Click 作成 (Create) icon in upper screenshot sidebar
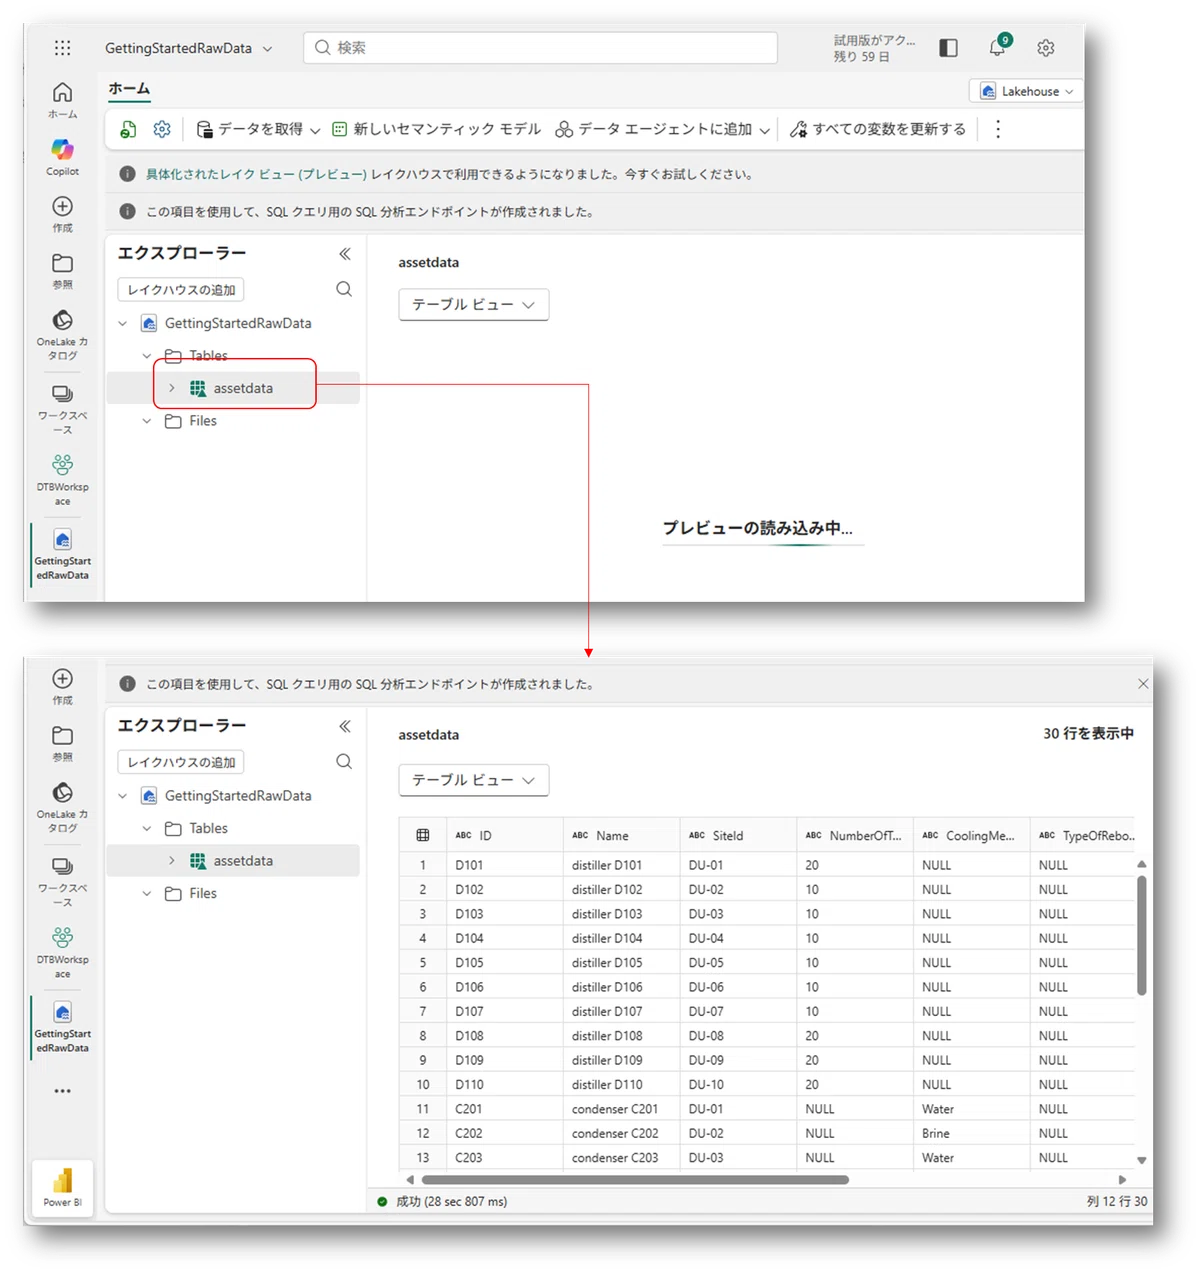1200x1273 pixels. (x=62, y=213)
